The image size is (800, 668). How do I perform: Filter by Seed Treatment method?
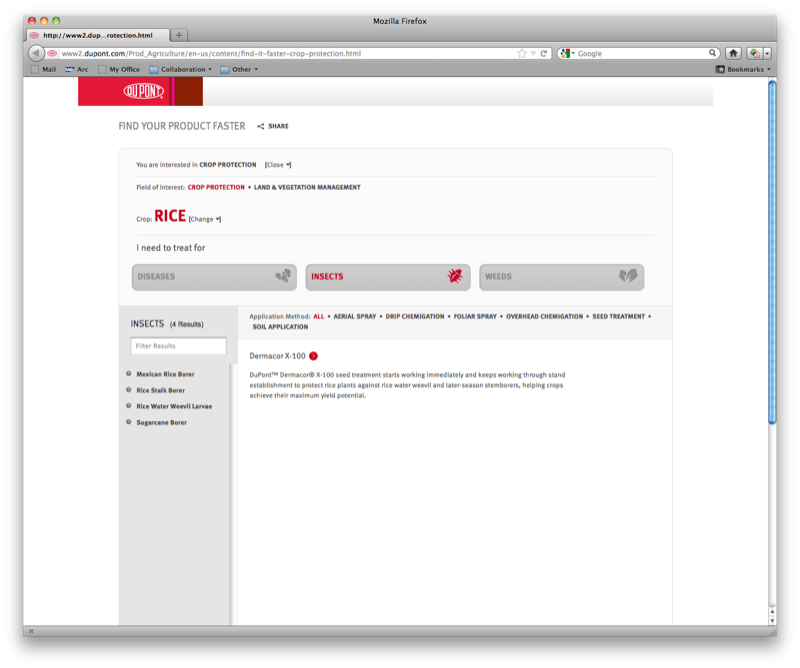(x=618, y=317)
